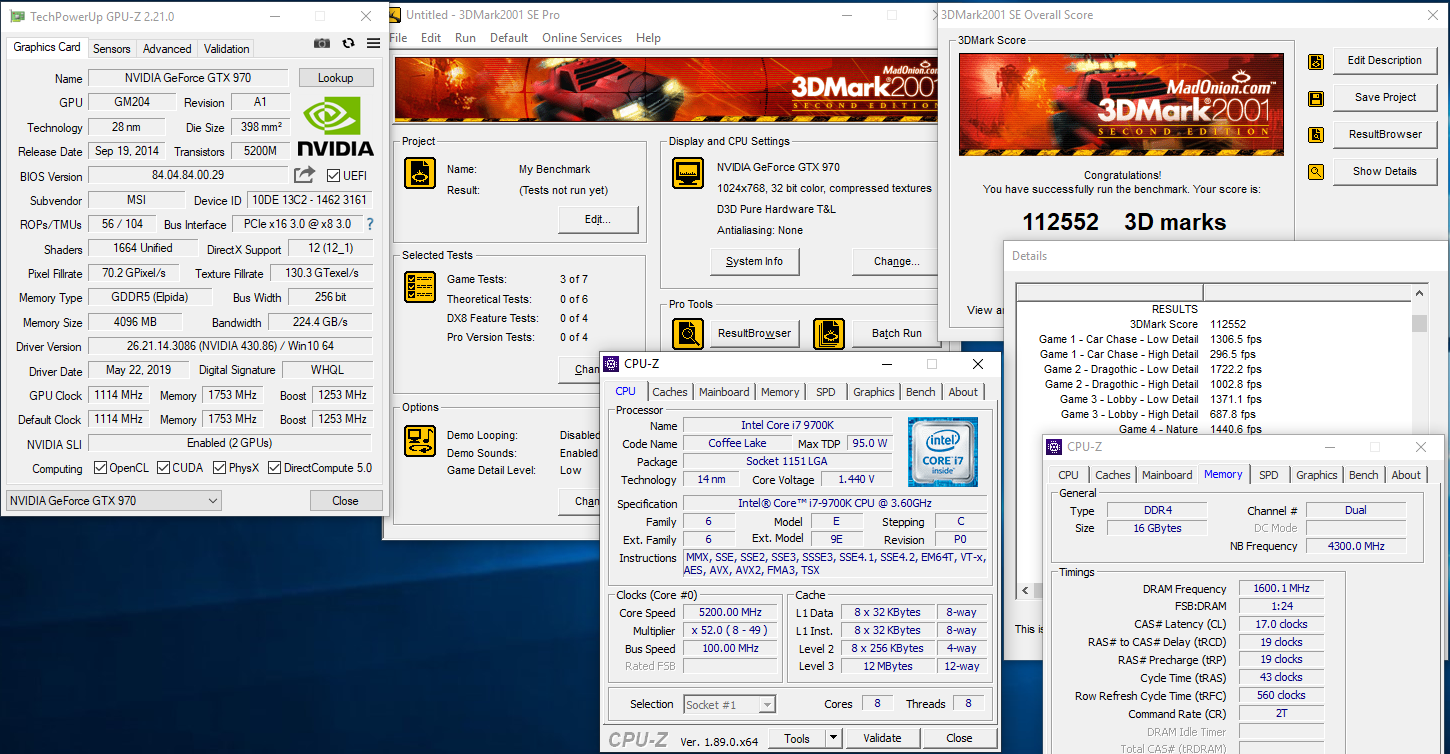This screenshot has height=754, width=1450.
Task: Toggle the UEFI checkbox
Action: point(334,176)
